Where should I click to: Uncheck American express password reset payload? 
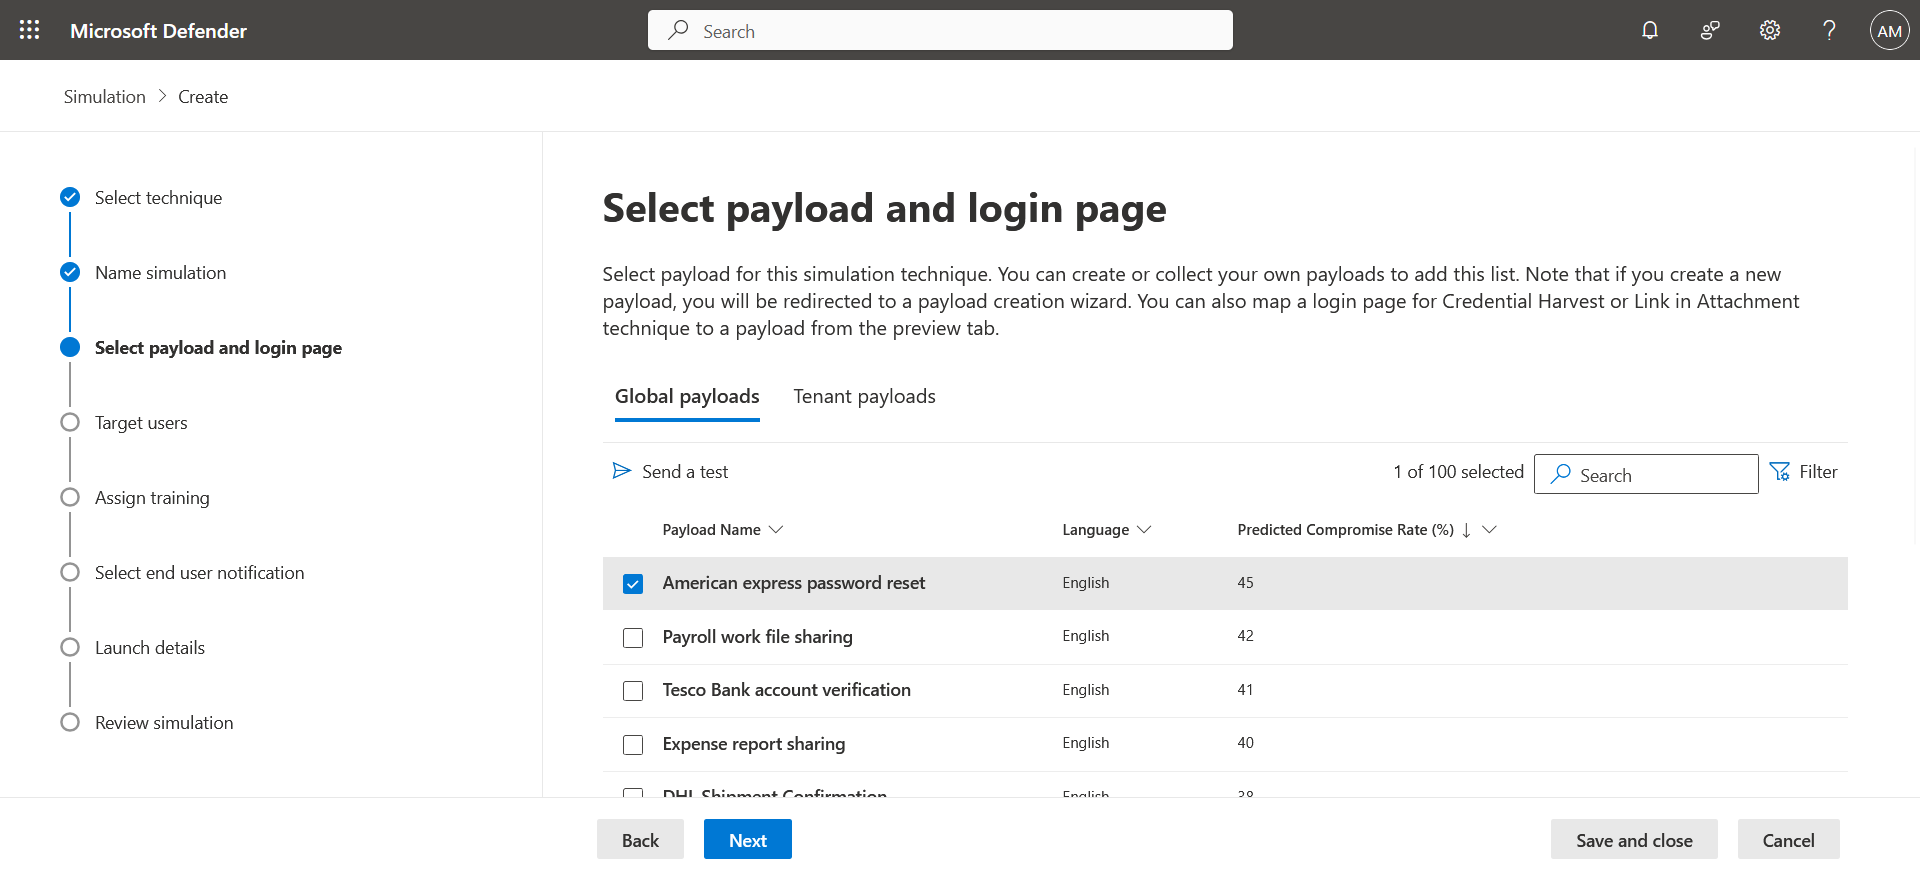coord(633,584)
